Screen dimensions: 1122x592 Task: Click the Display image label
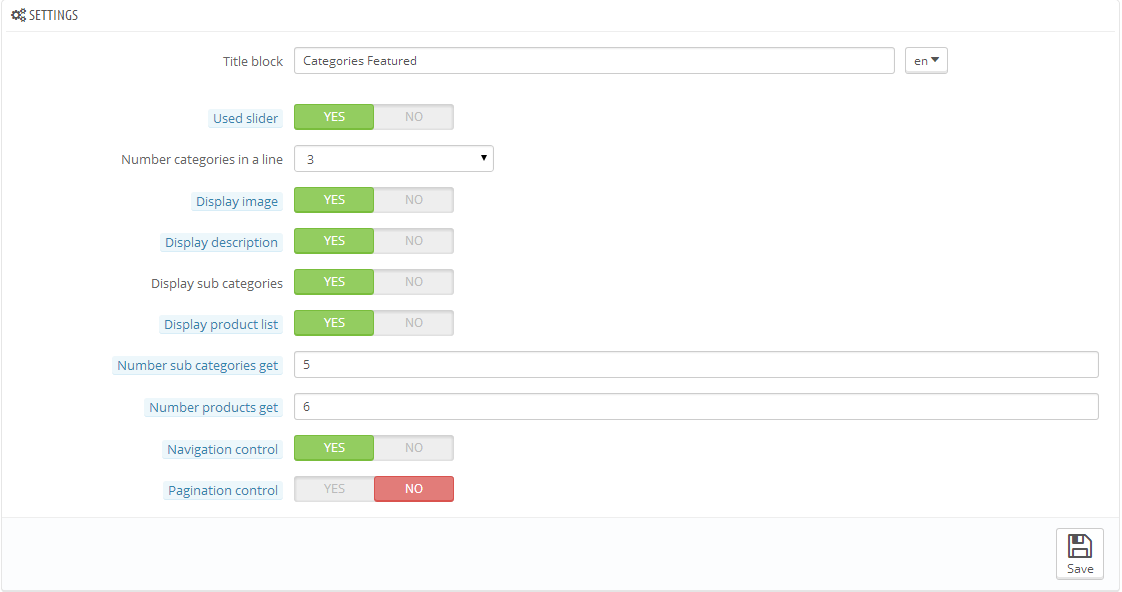(x=237, y=201)
